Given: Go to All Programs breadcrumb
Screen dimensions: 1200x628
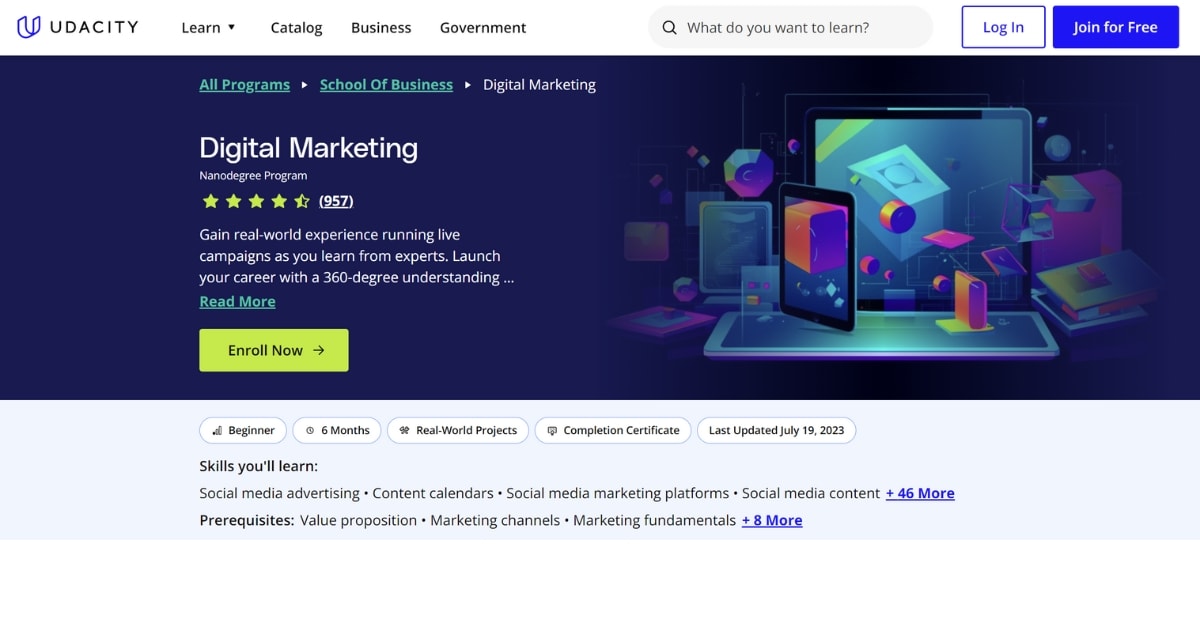Looking at the screenshot, I should tap(244, 85).
